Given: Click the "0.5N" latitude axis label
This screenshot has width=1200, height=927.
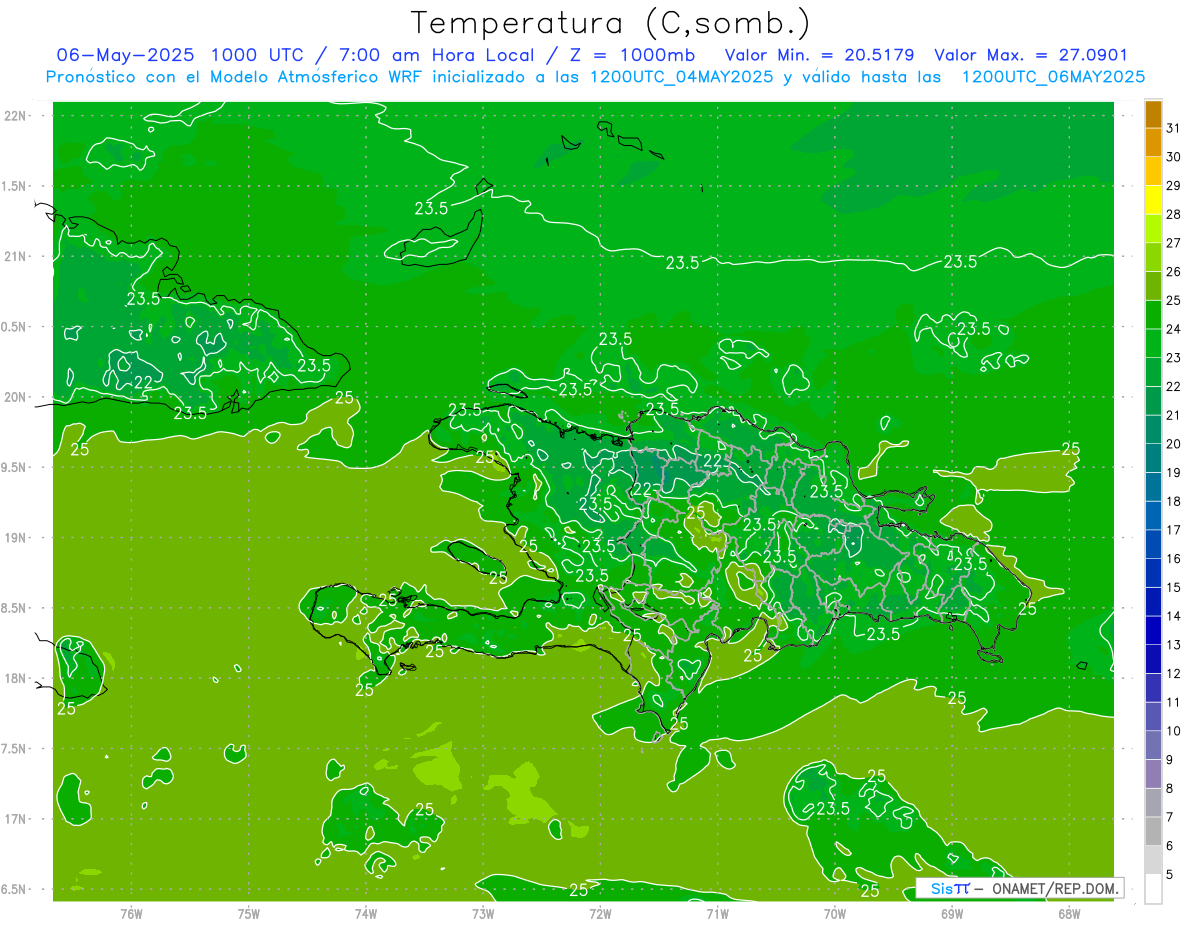Looking at the screenshot, I should [x=14, y=327].
